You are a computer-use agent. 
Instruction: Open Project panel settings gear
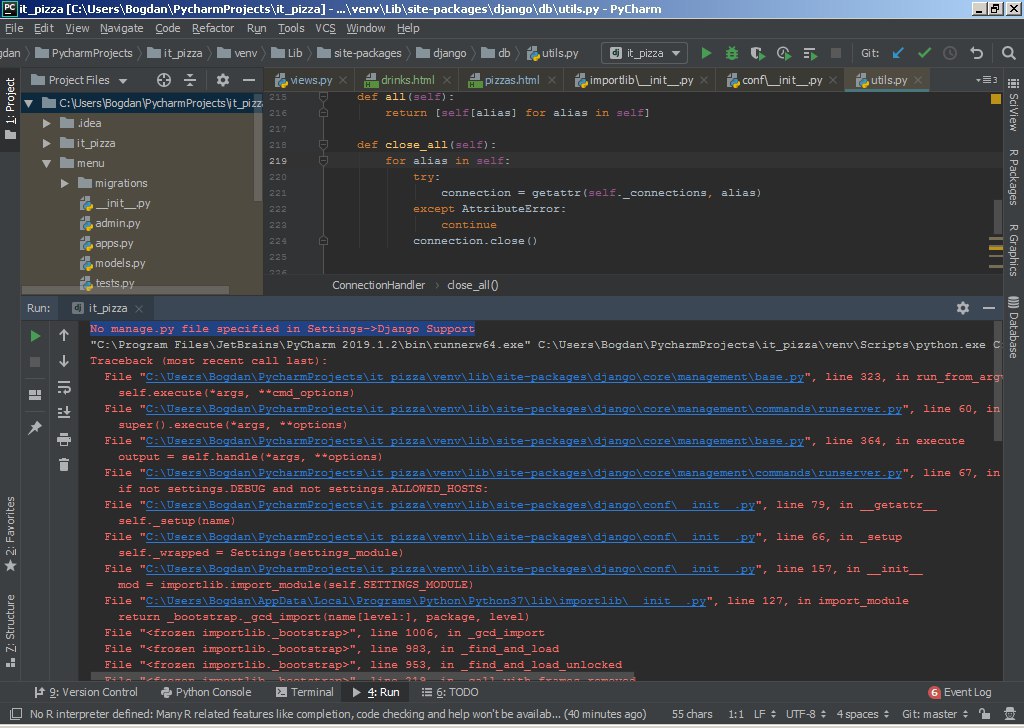click(223, 80)
